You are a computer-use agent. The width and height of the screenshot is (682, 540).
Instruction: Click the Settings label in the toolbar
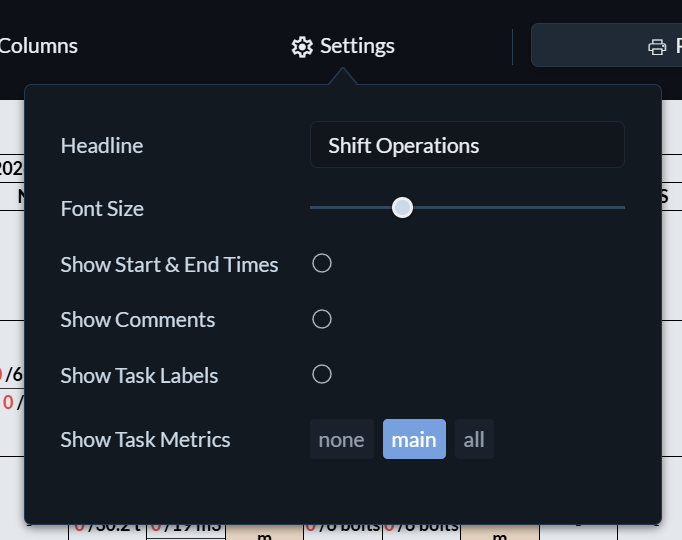357,46
